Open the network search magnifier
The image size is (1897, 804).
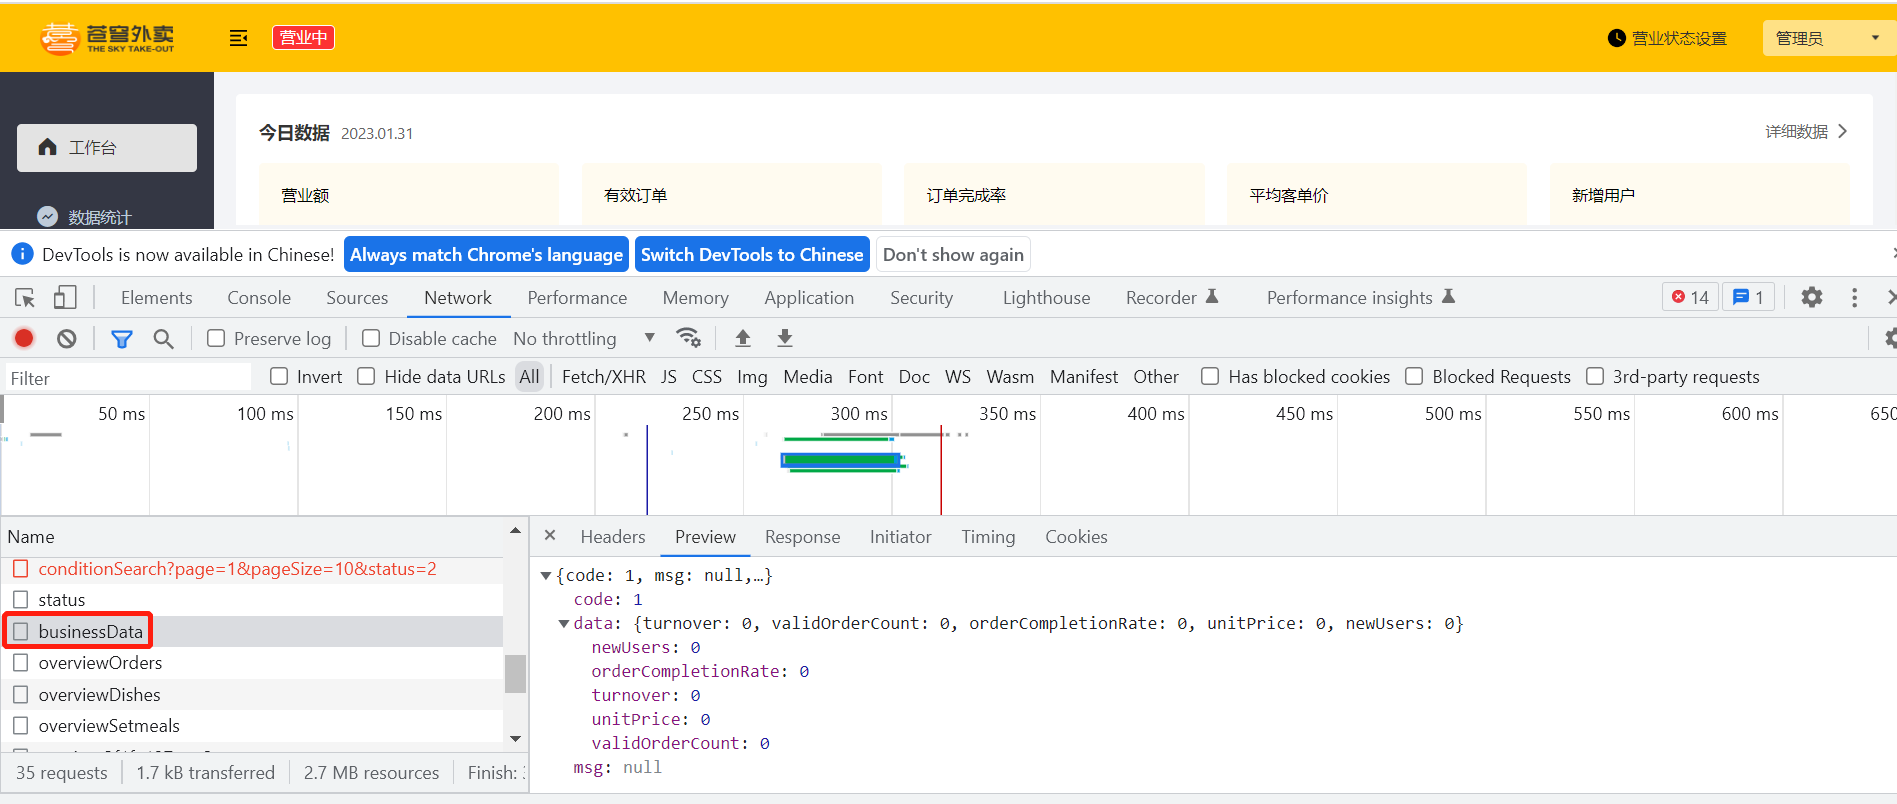[164, 339]
